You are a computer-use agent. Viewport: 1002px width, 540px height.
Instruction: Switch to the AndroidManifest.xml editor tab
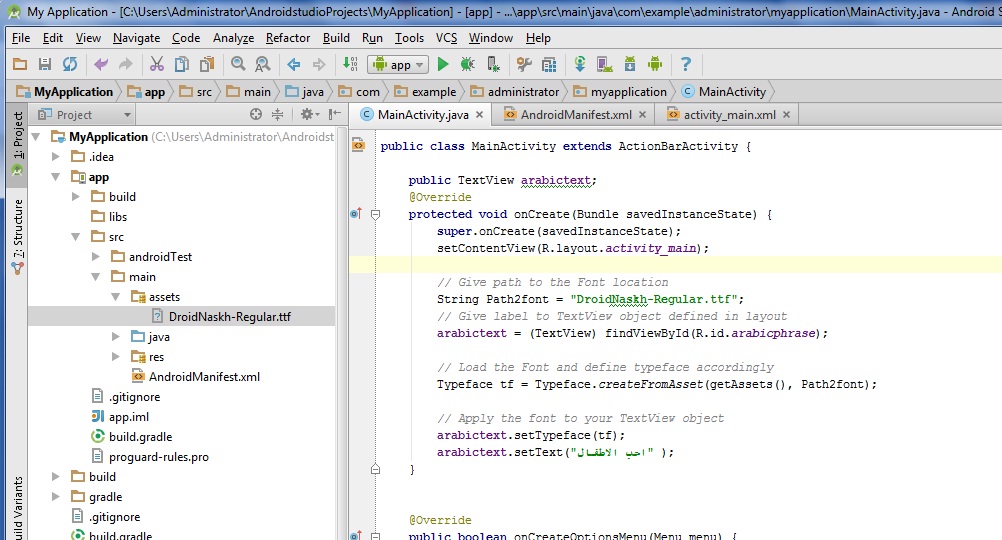click(575, 115)
